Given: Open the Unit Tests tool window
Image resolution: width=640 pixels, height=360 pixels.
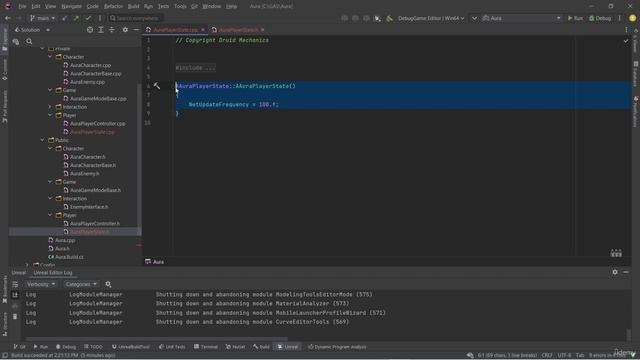Looking at the screenshot, I should tap(172, 347).
